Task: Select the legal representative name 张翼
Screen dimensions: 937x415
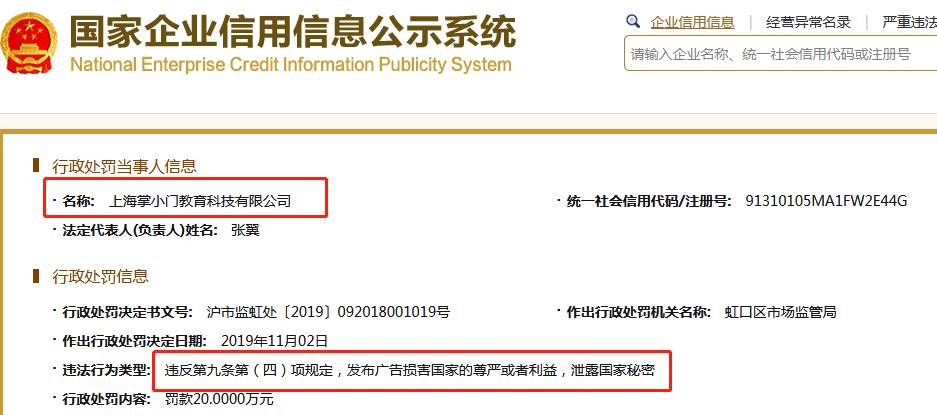Action: coord(245,230)
